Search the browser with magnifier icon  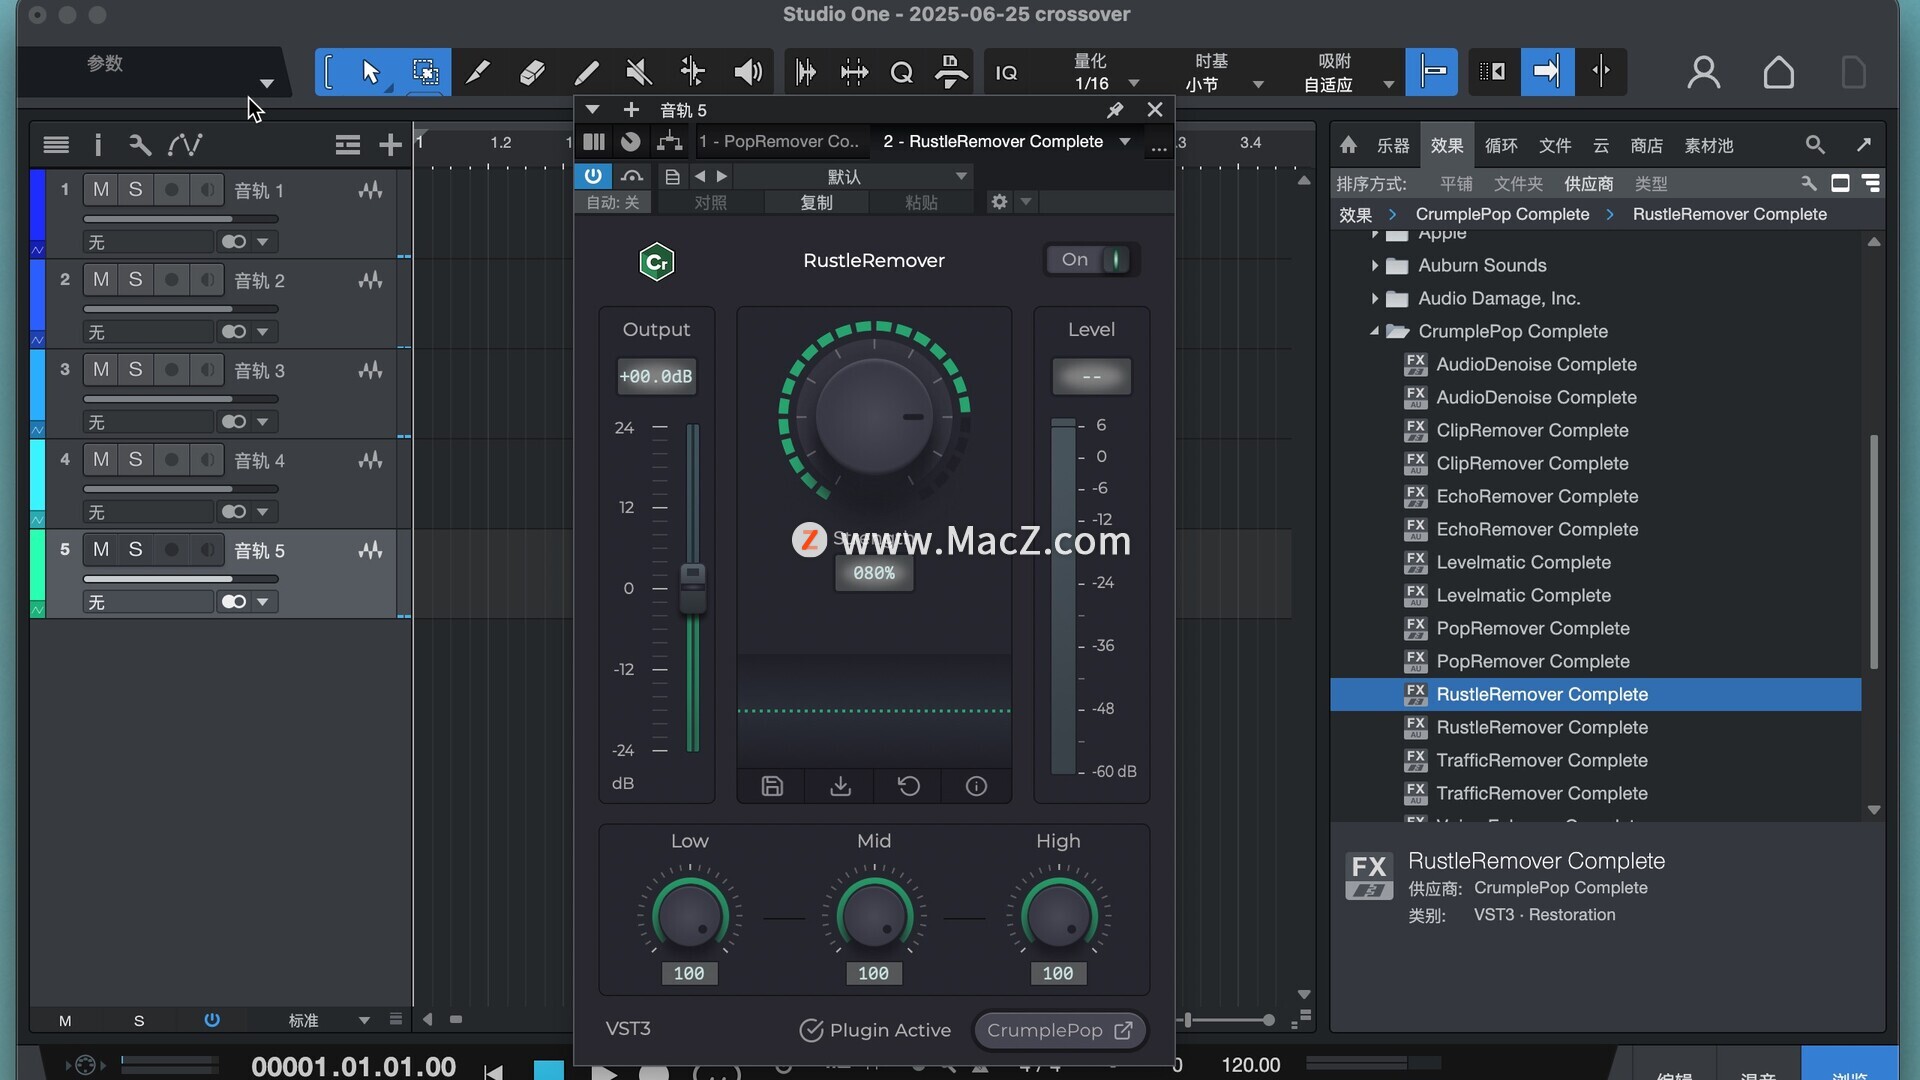[1815, 145]
